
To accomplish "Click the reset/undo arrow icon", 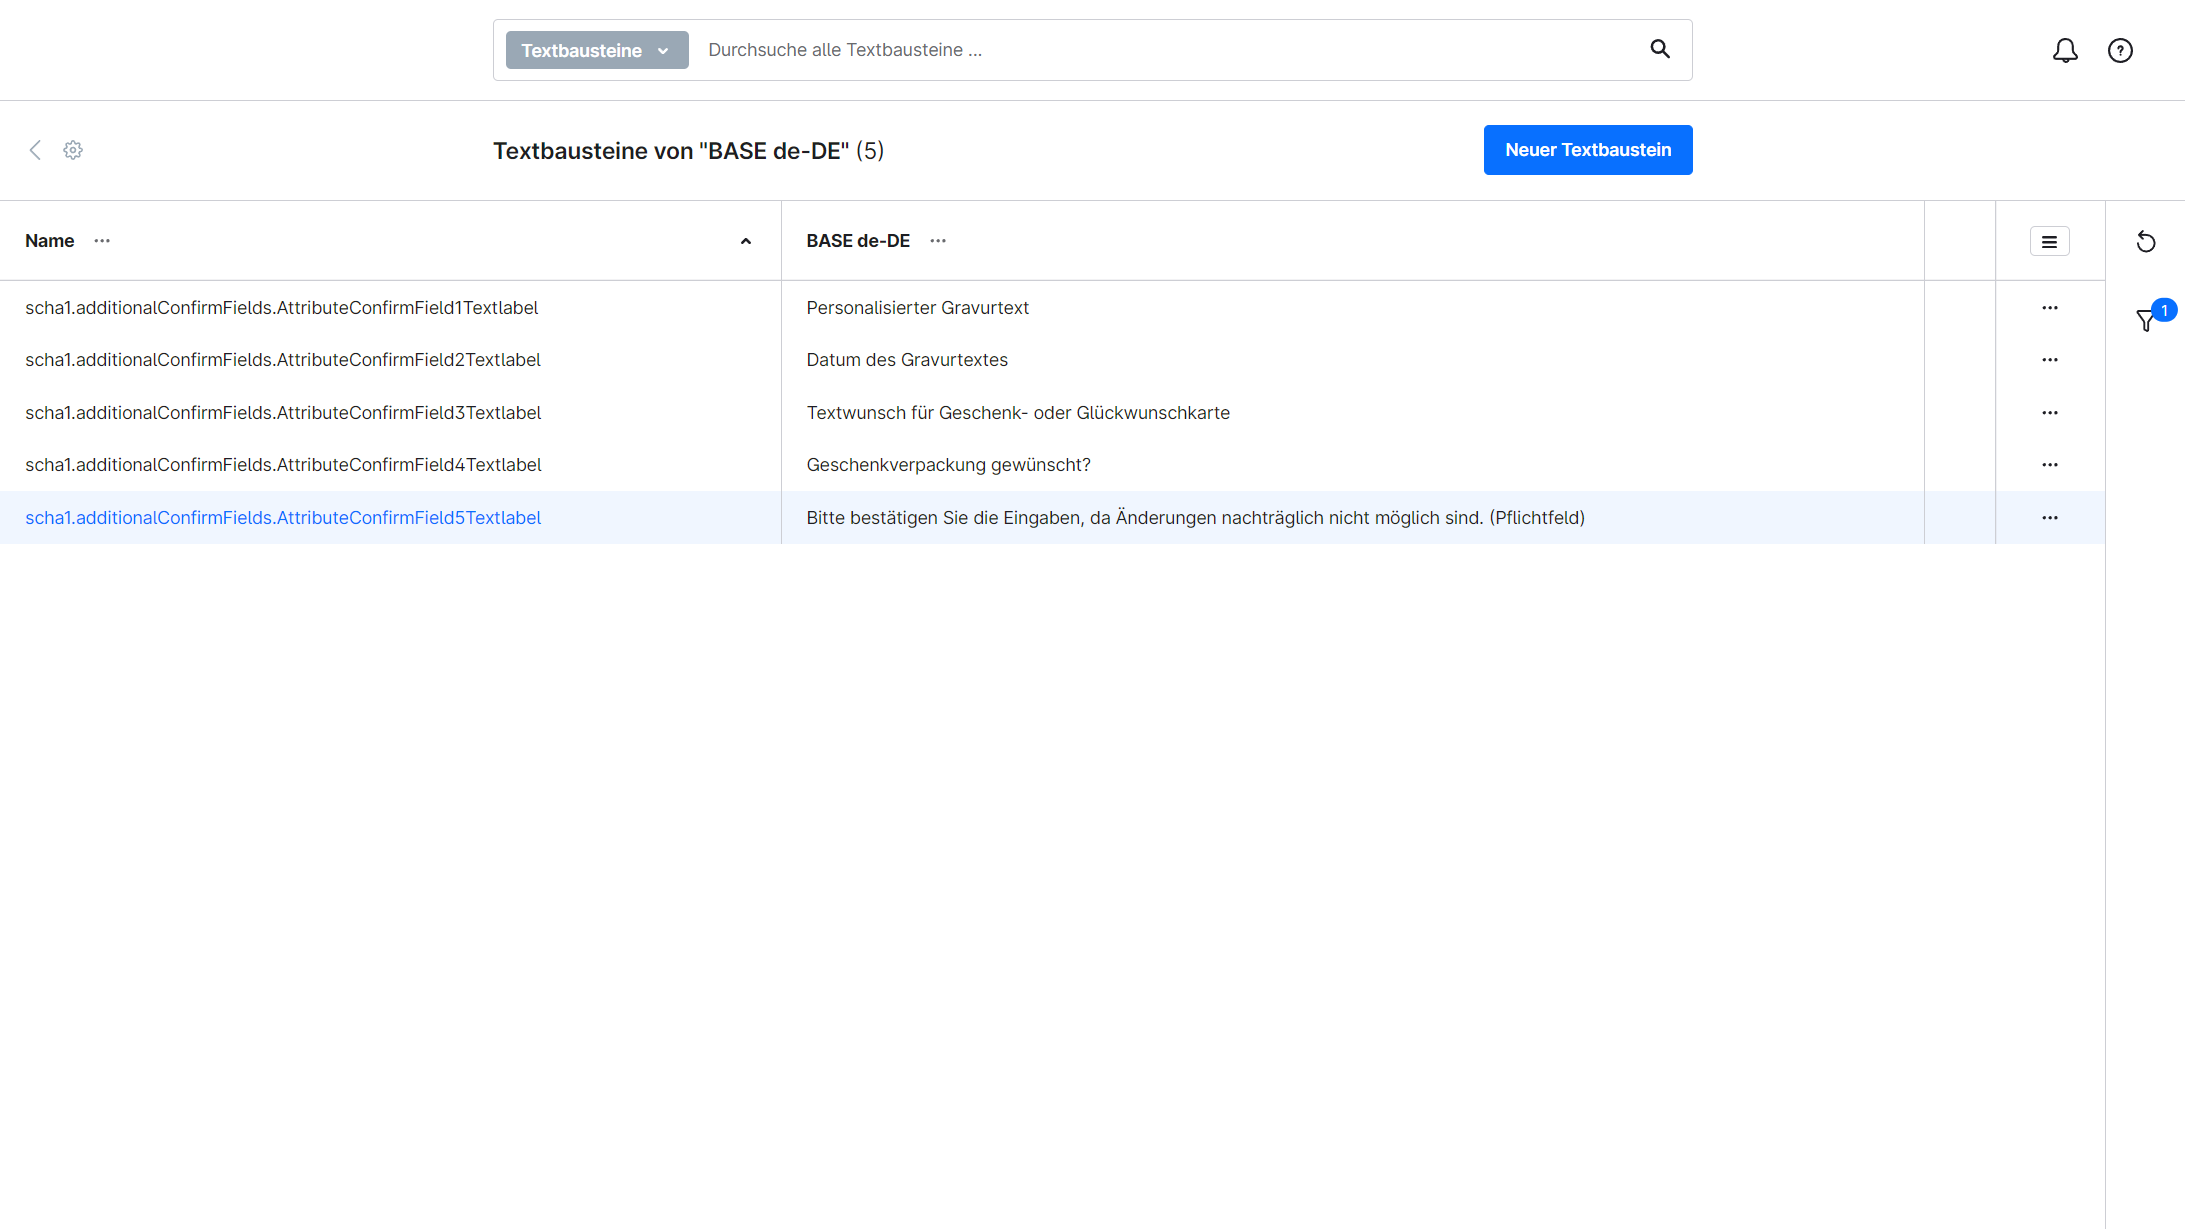I will tap(2146, 242).
